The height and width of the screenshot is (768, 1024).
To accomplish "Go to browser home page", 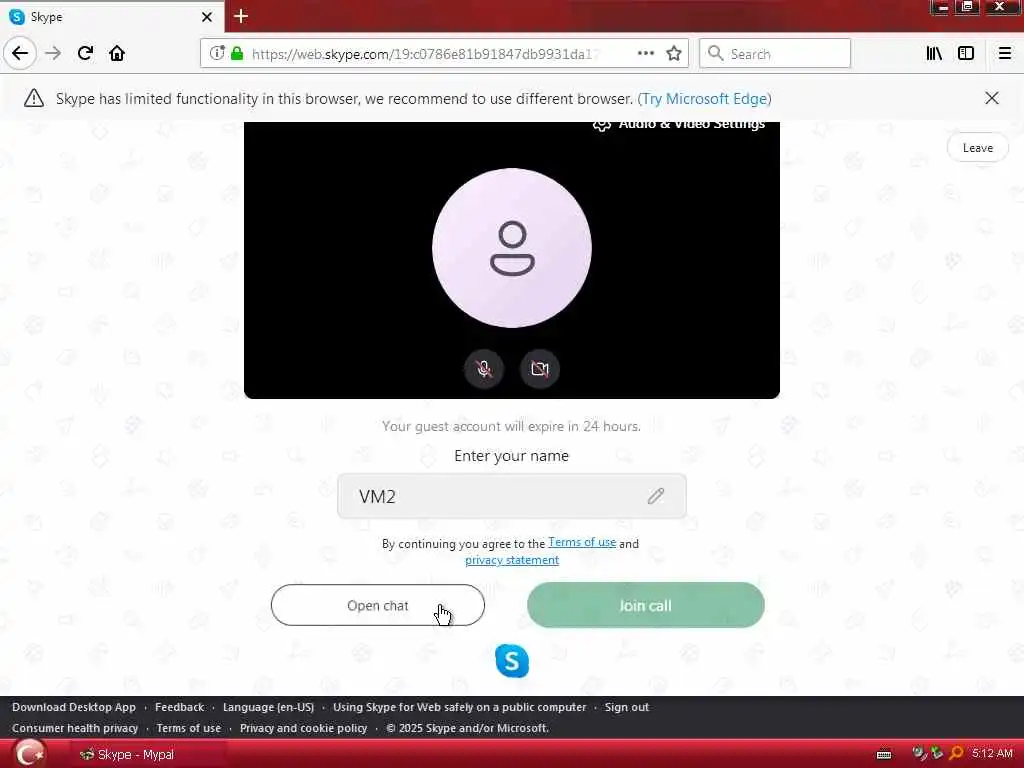I will (117, 53).
